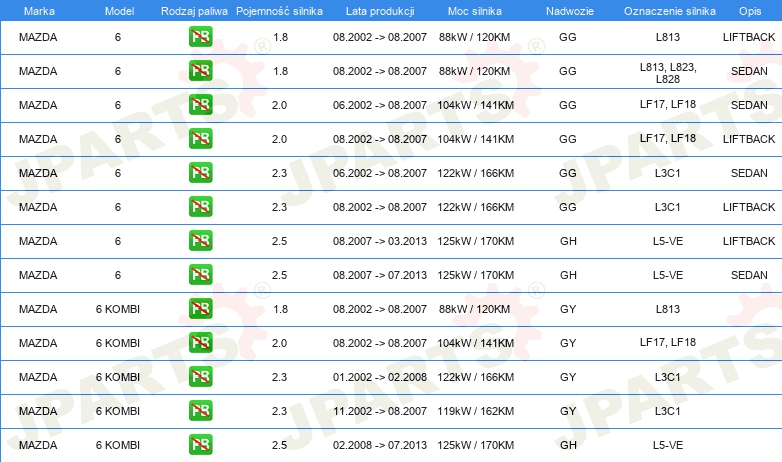
Task: Select 'SEDAN' in the 1.8 row
Action: [749, 71]
